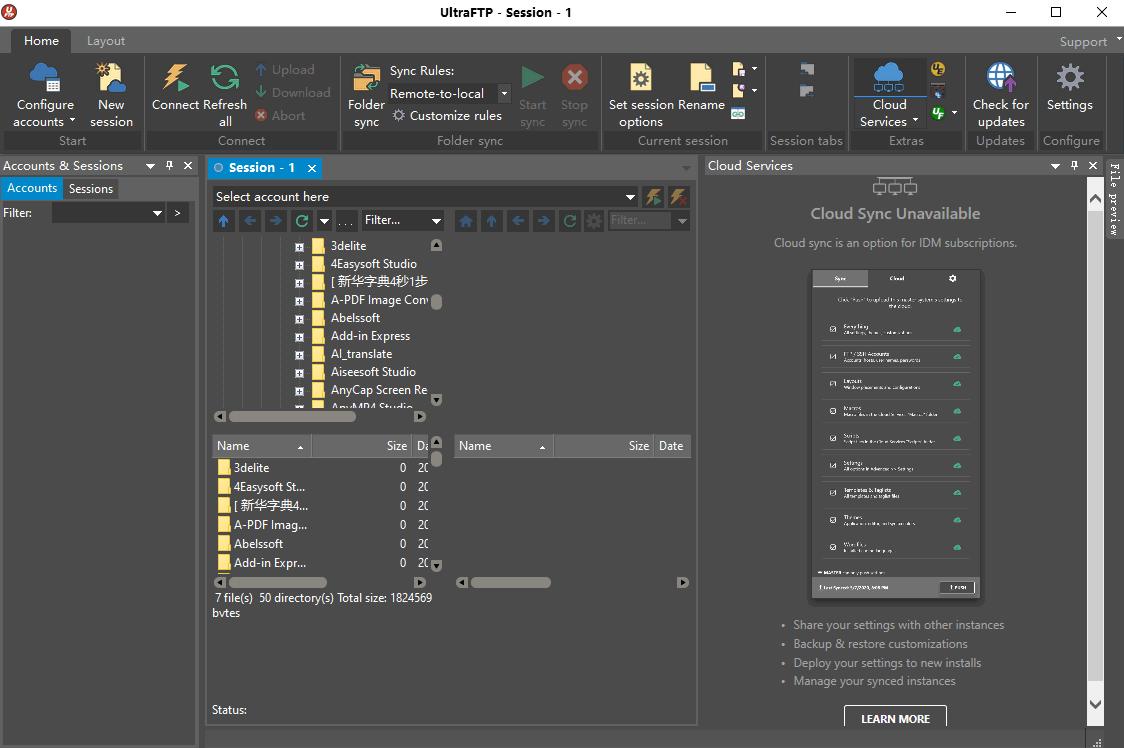Select the Accounts tab

32,188
